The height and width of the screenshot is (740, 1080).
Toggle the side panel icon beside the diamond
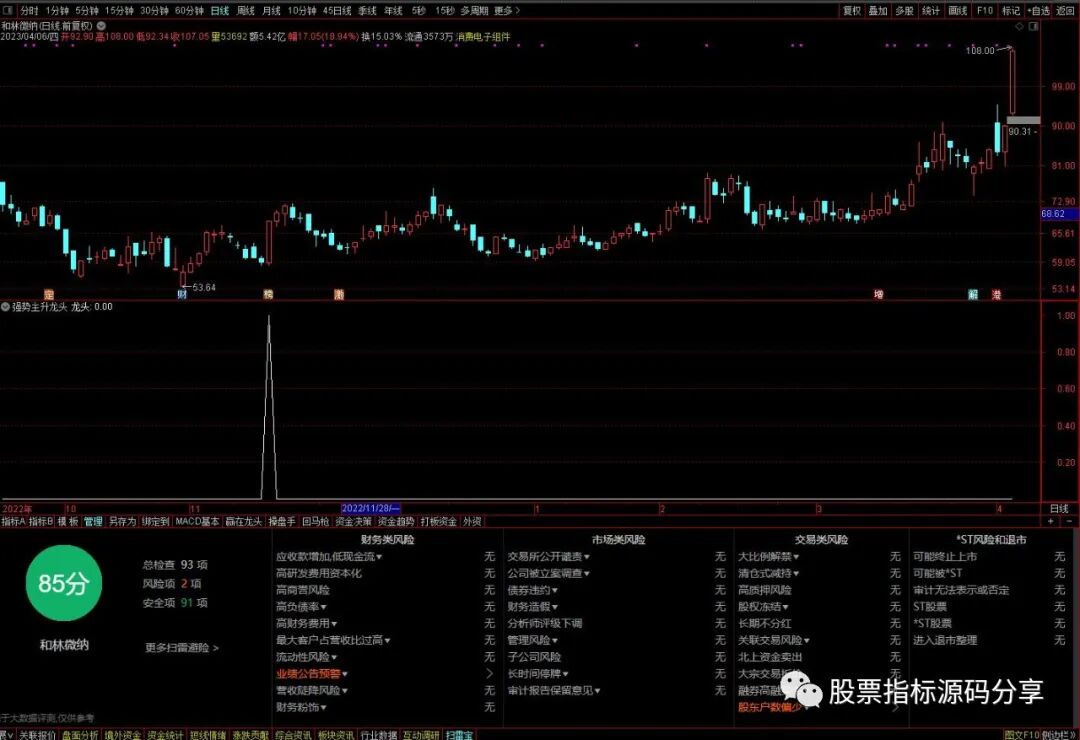tap(1034, 26)
